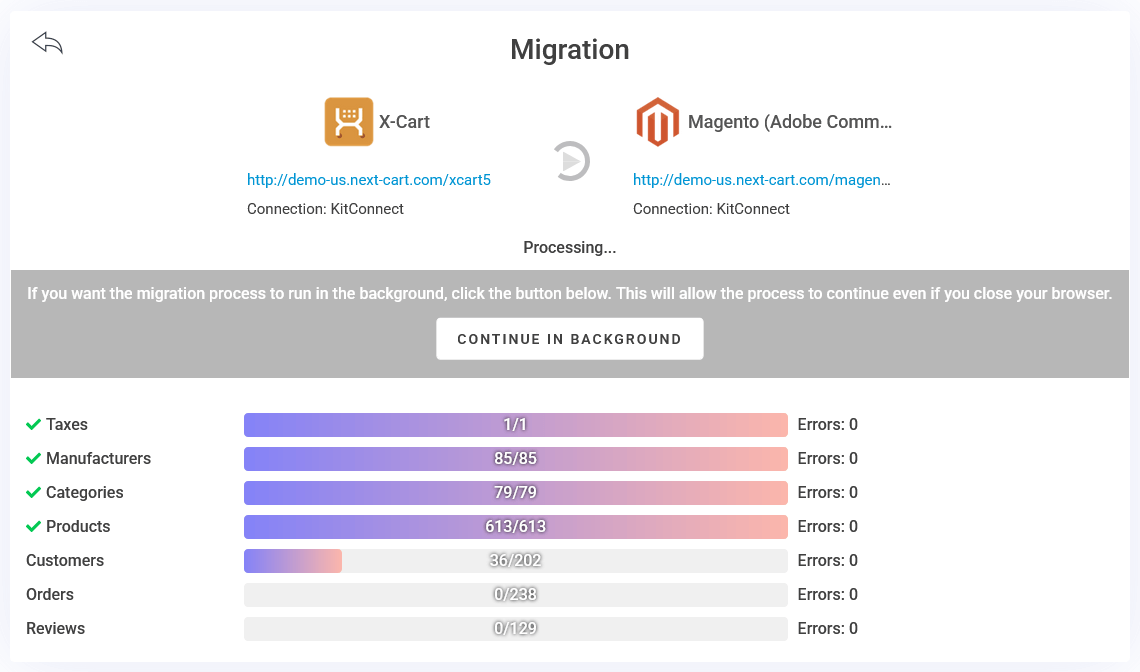Click Errors: 0 in the Reviews row
The image size is (1140, 672).
(x=827, y=628)
